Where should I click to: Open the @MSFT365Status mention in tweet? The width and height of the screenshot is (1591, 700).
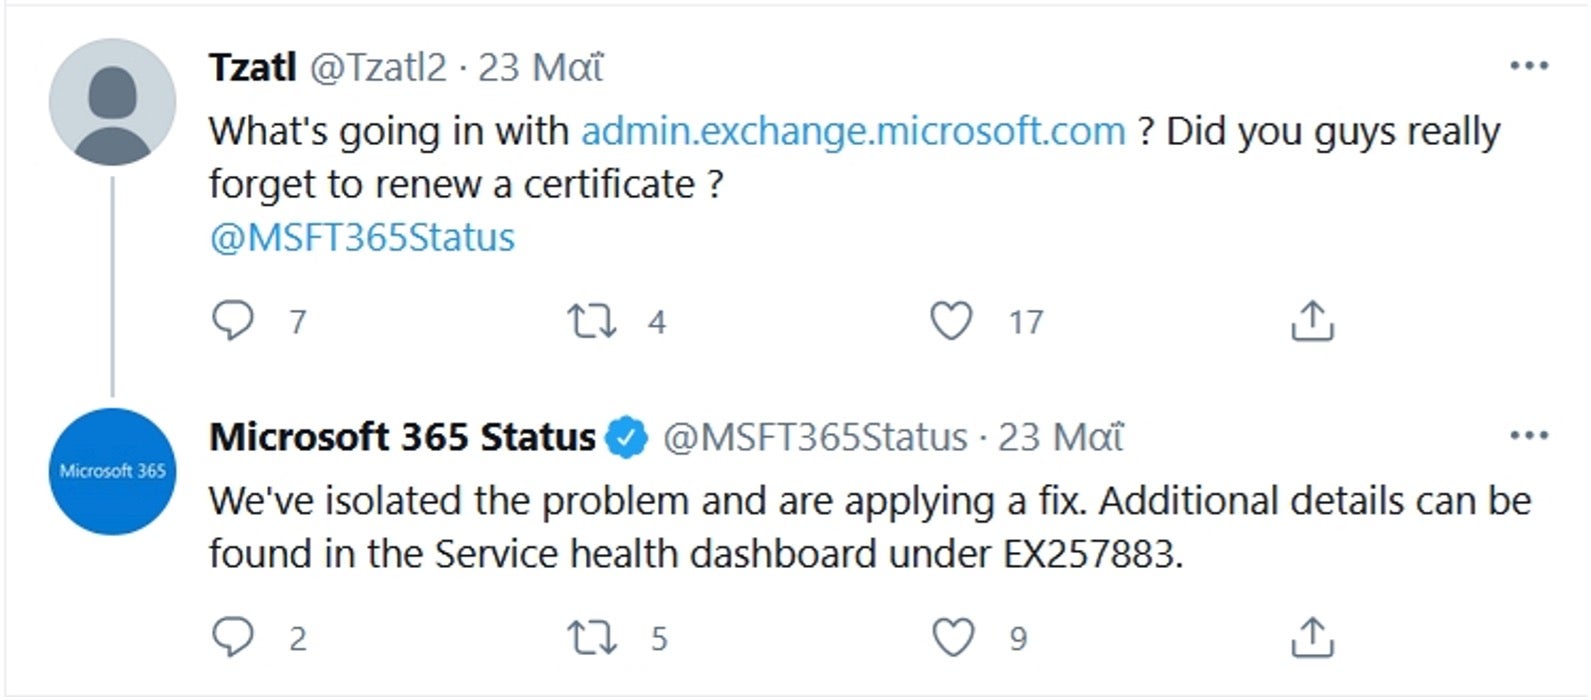[362, 238]
